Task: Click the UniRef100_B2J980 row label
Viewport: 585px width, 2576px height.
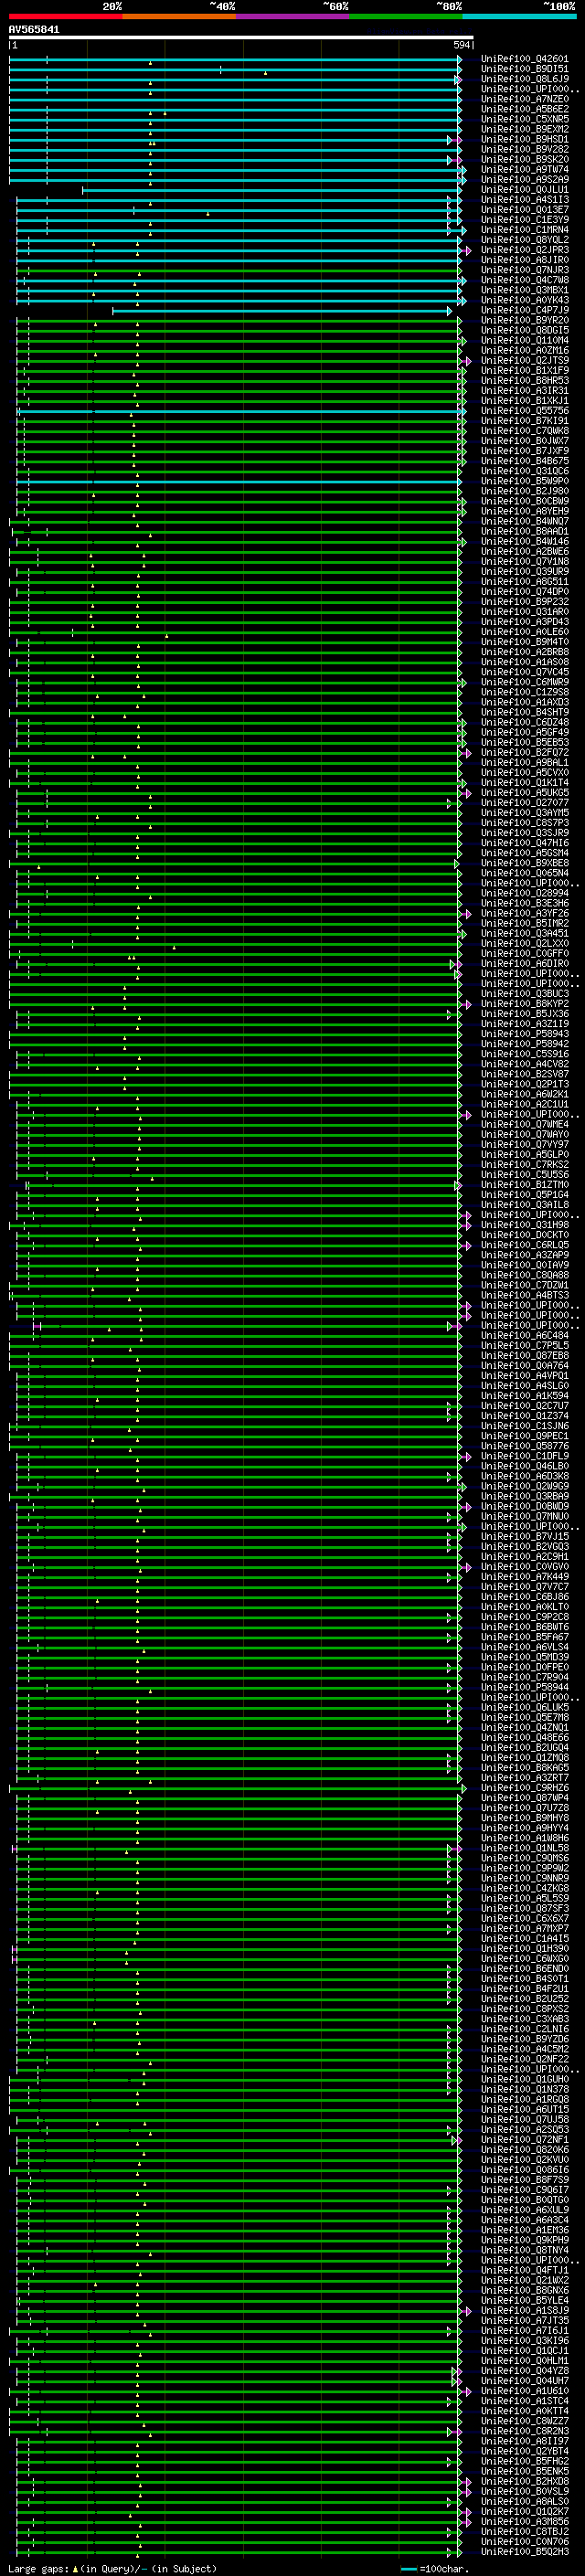Action: tap(524, 491)
